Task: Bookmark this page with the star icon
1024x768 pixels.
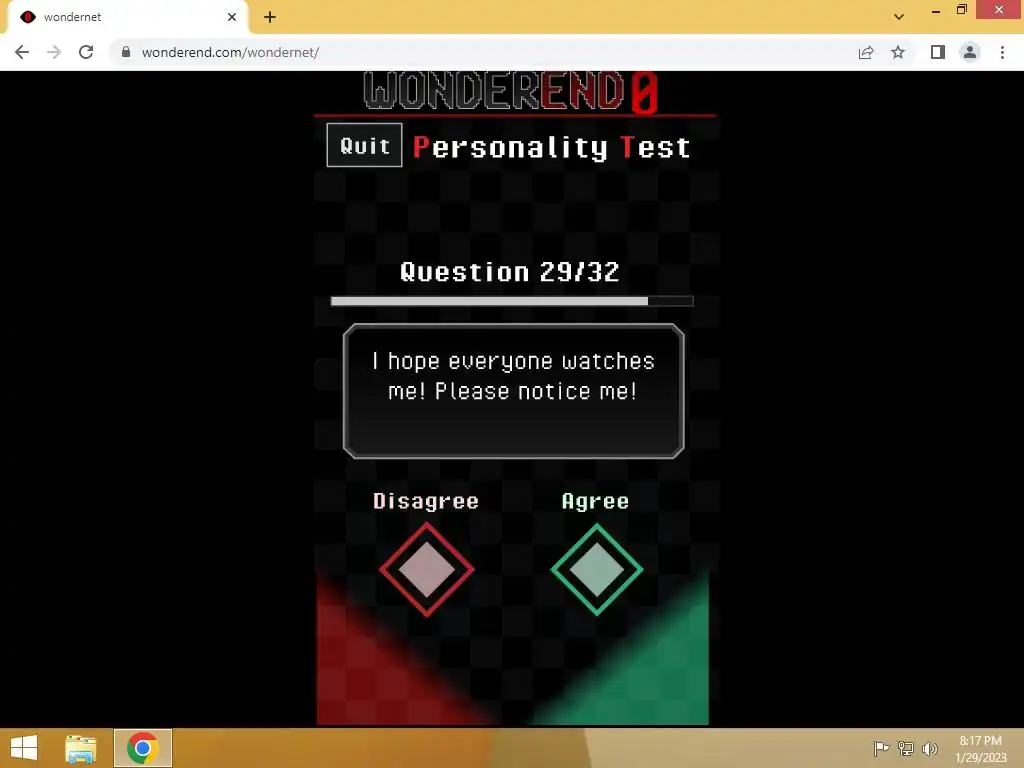Action: [898, 52]
